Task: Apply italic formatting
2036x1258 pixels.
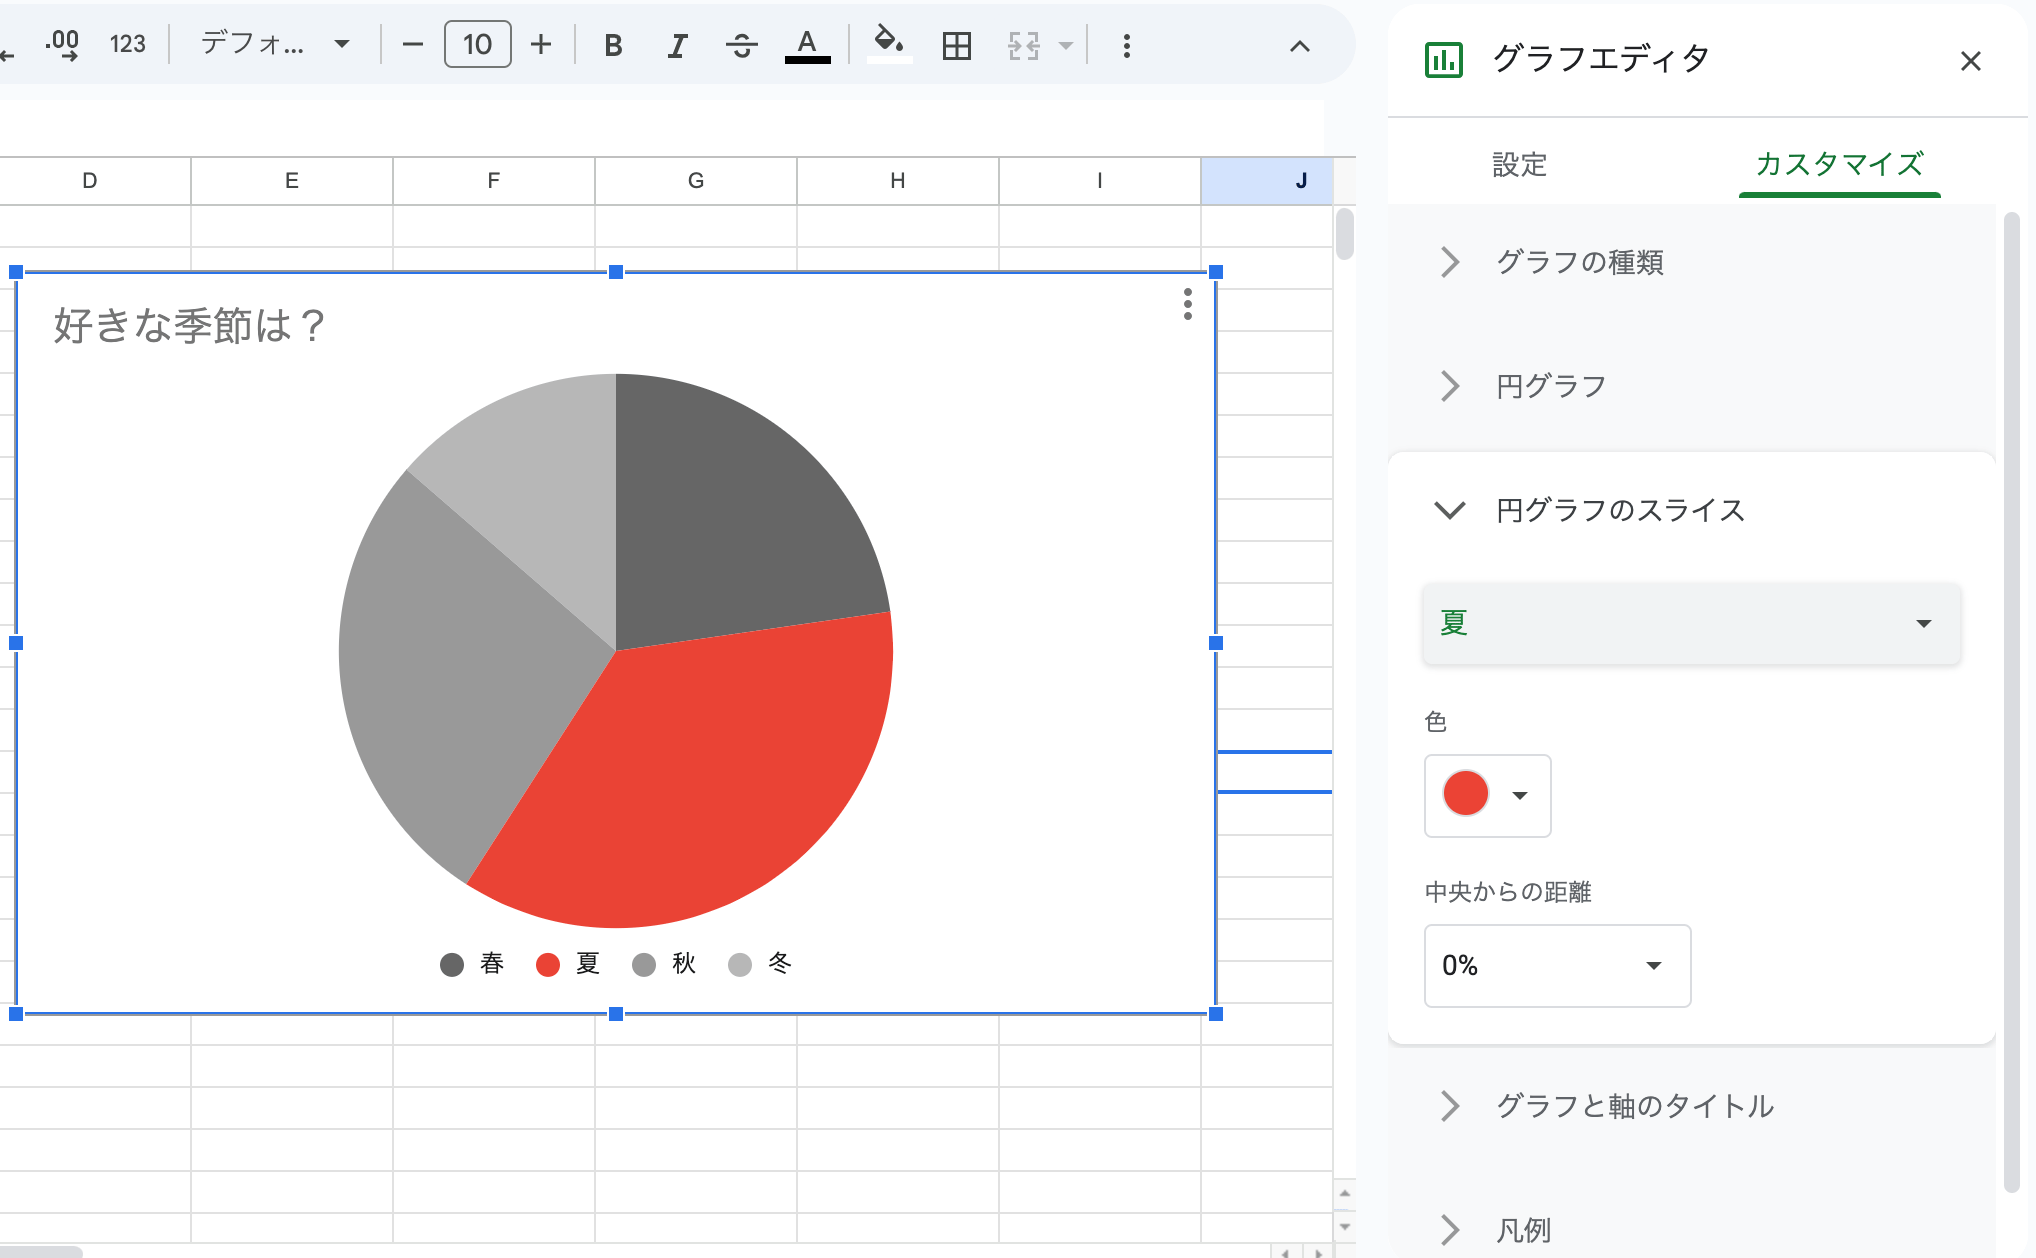Action: point(677,45)
